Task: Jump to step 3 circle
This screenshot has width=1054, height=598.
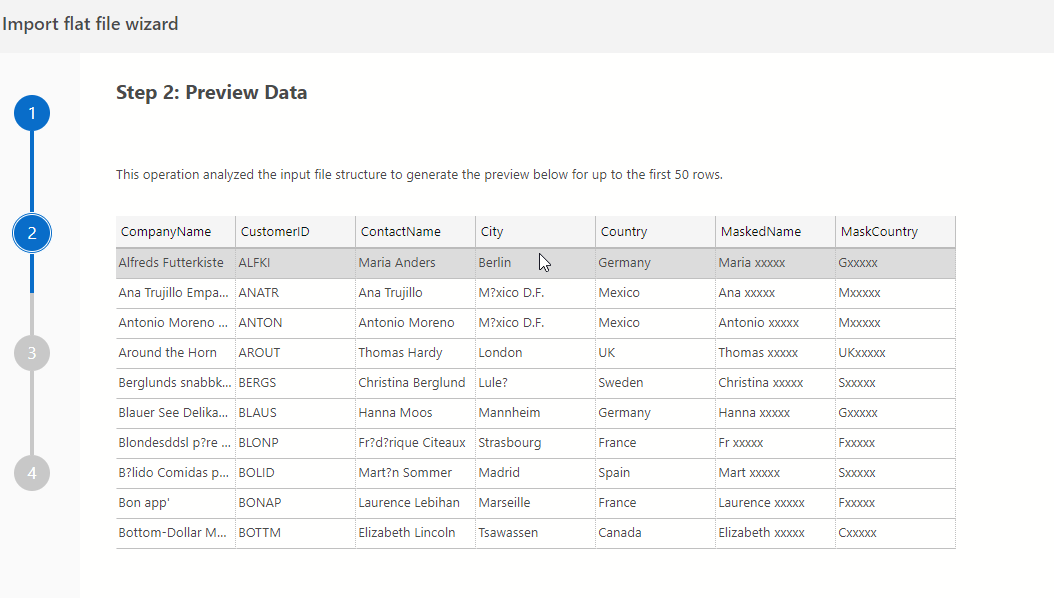Action: pos(32,353)
